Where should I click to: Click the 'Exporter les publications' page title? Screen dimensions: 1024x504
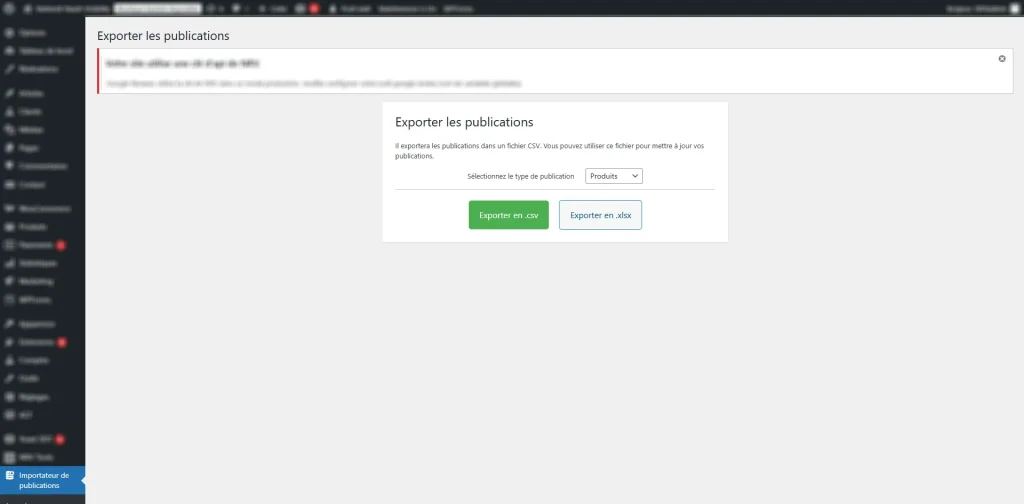pyautogui.click(x=163, y=36)
